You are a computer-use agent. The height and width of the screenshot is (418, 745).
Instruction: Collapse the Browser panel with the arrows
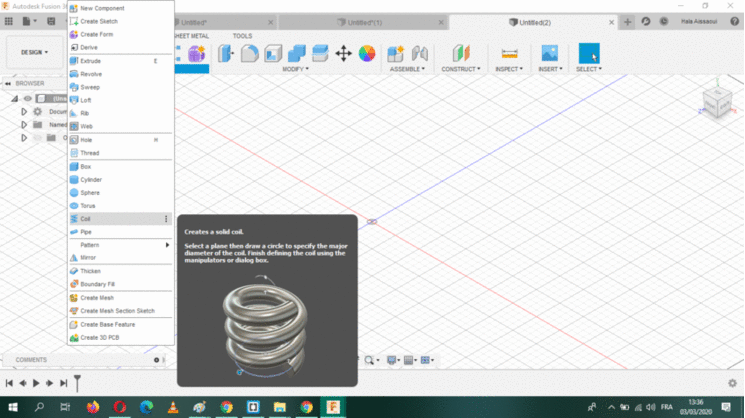pos(8,84)
